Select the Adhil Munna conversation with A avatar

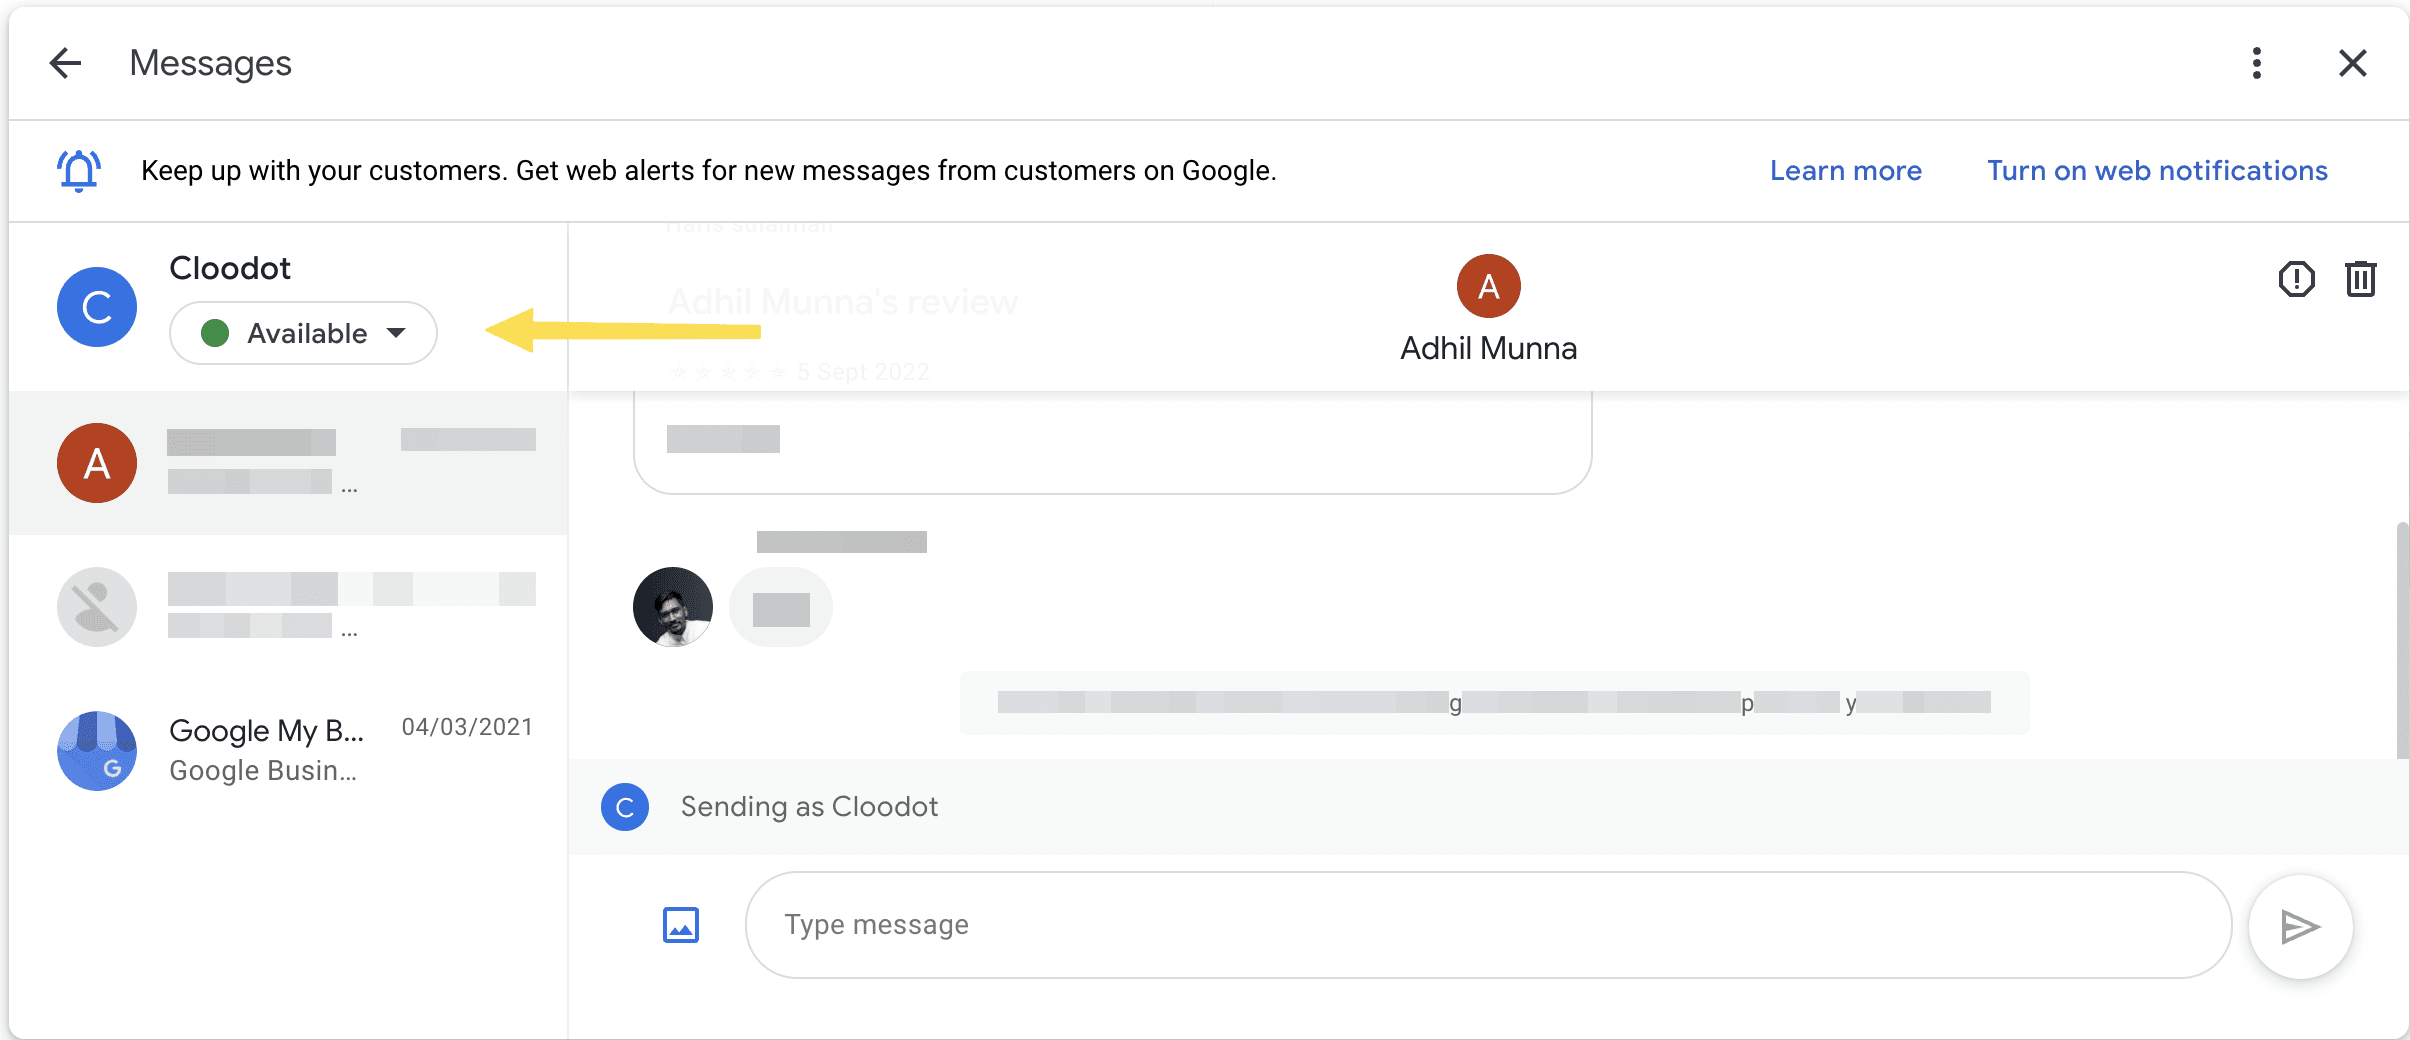(288, 463)
